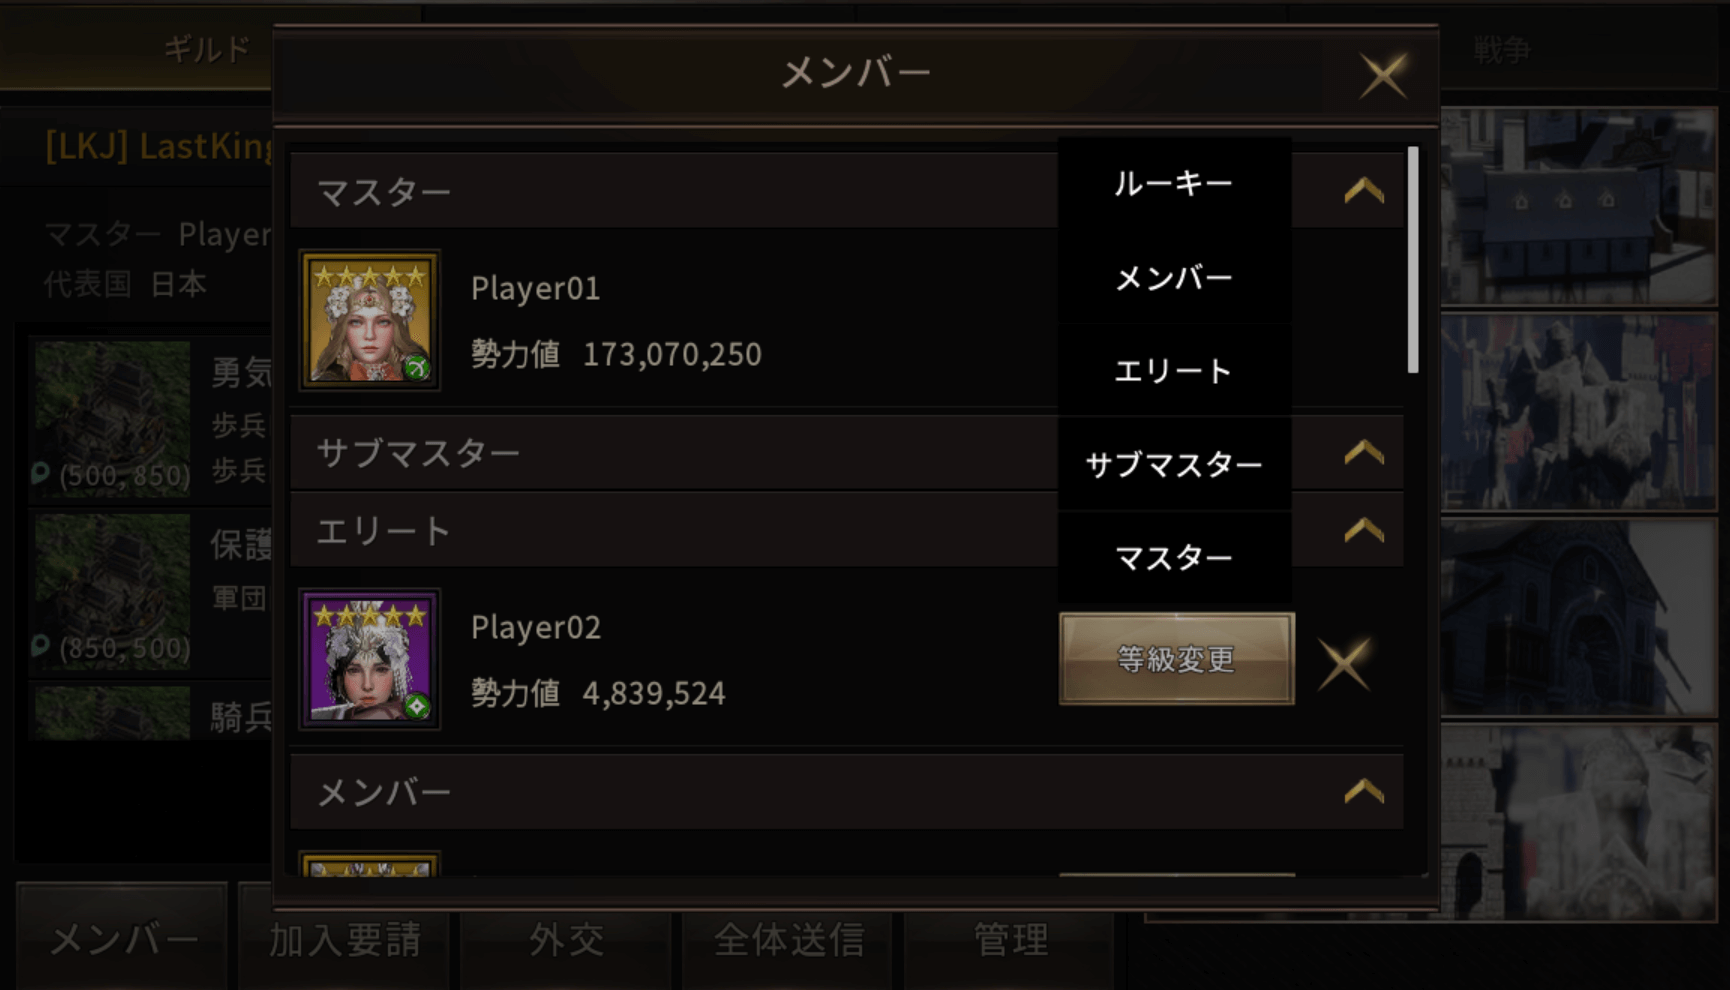
Task: Click the 等級変更 button for Player02
Action: [1177, 659]
